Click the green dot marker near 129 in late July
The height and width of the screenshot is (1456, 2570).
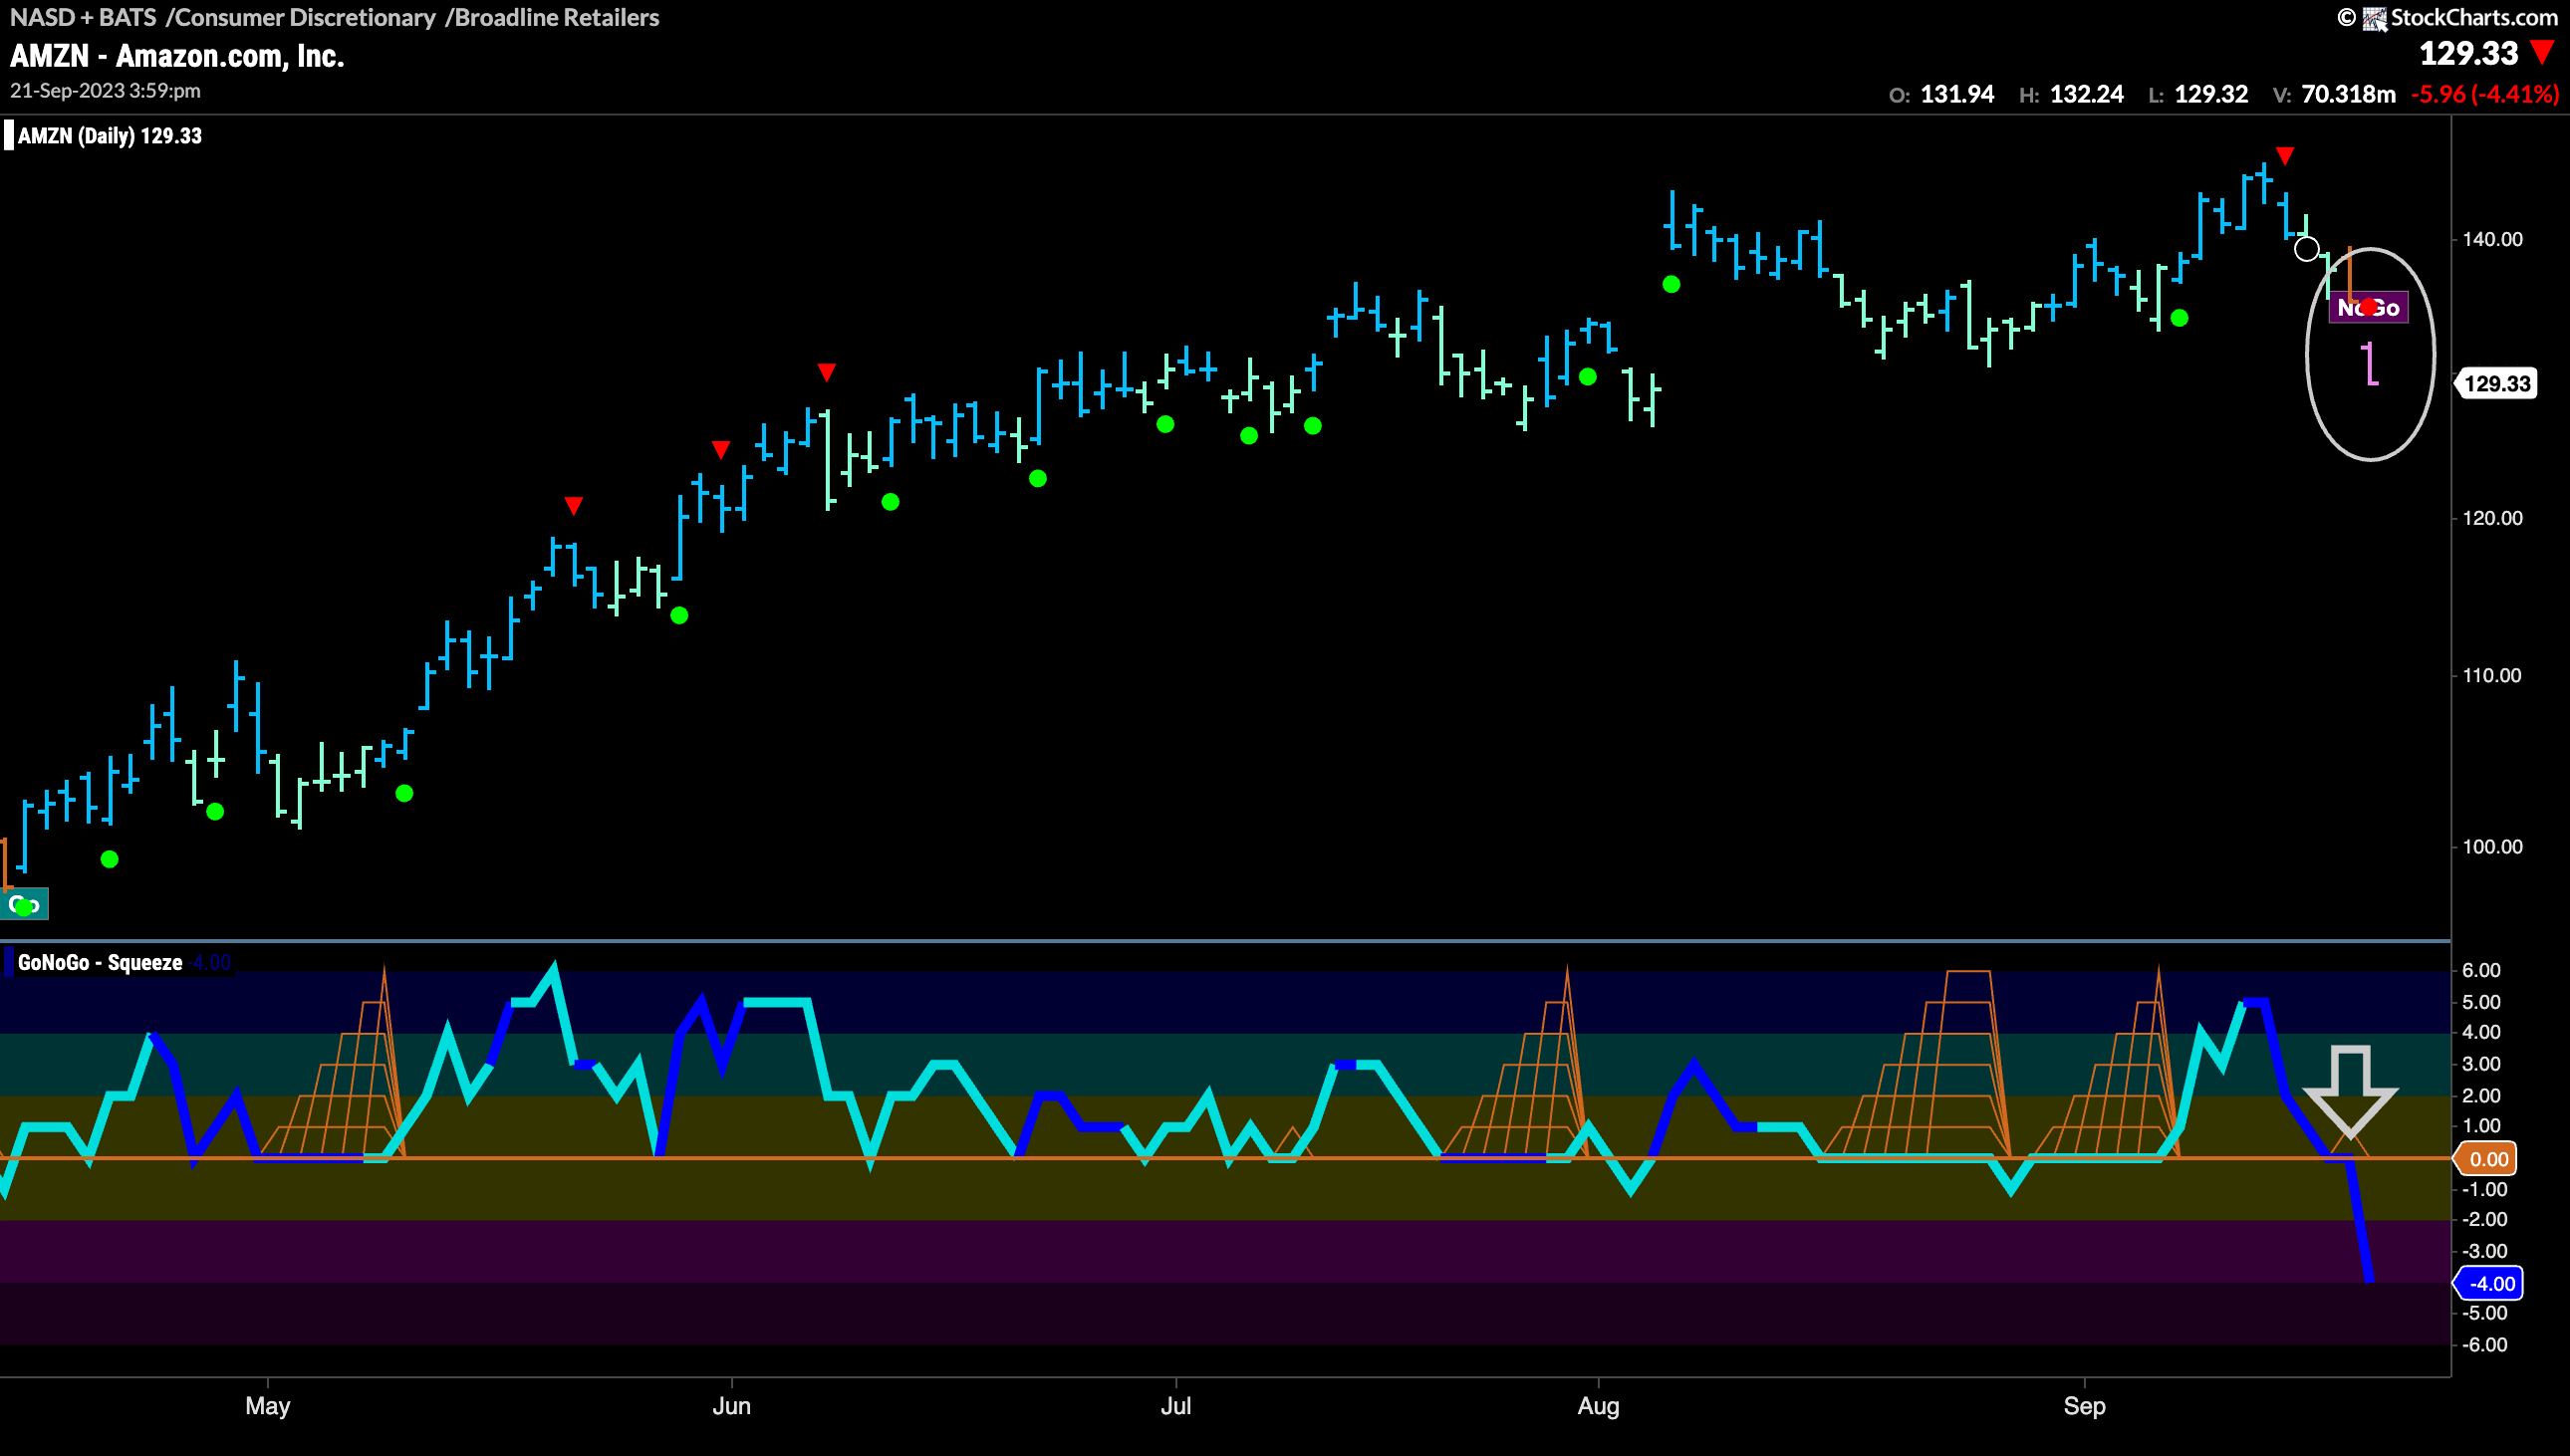[1588, 377]
